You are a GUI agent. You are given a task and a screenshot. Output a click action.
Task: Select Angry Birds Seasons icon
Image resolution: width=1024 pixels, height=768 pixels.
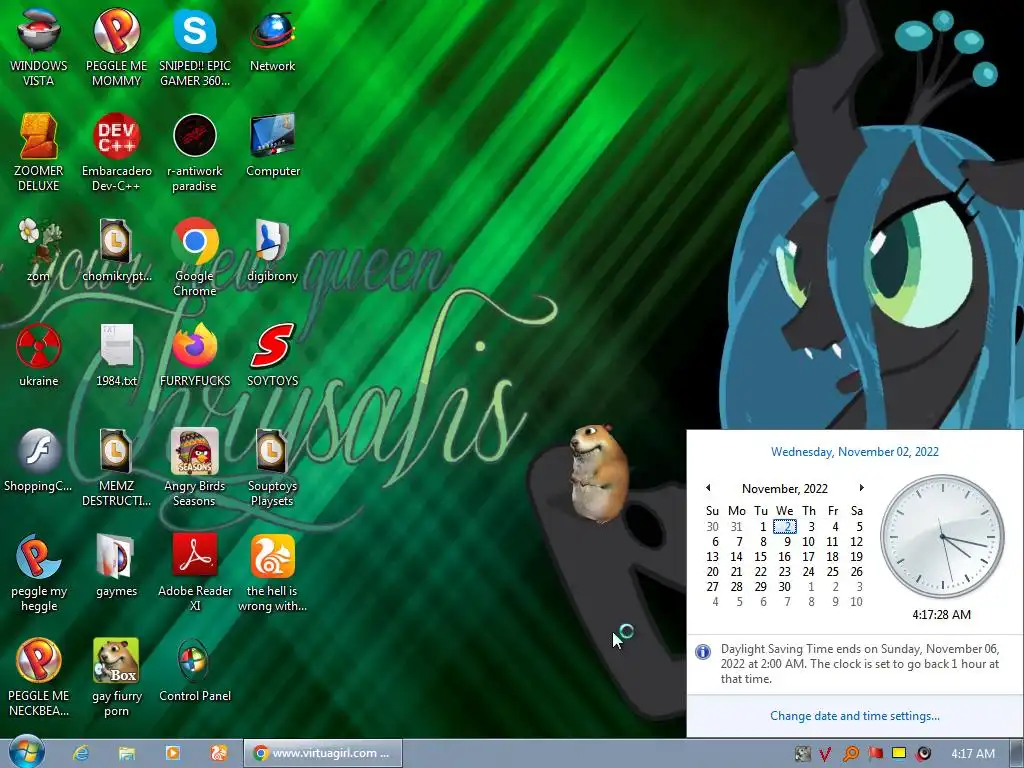coord(195,468)
